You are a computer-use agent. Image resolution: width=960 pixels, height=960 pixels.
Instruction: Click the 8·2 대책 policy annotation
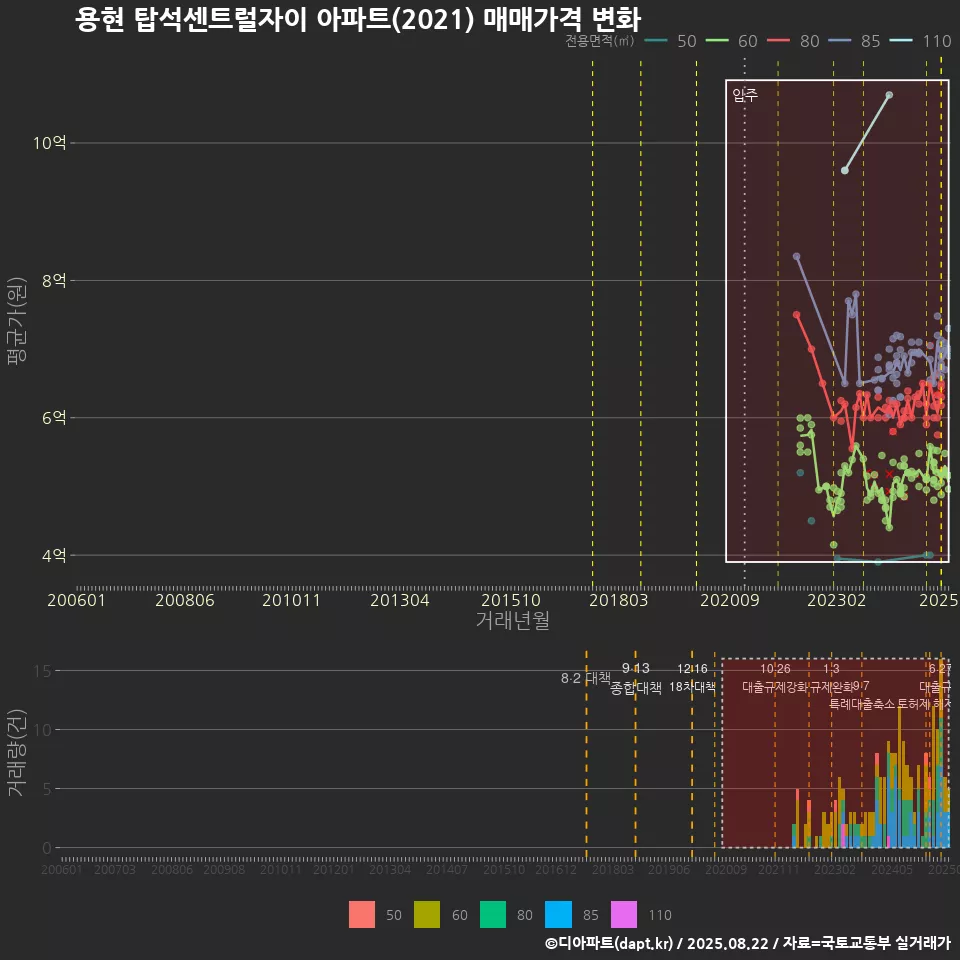coord(586,678)
